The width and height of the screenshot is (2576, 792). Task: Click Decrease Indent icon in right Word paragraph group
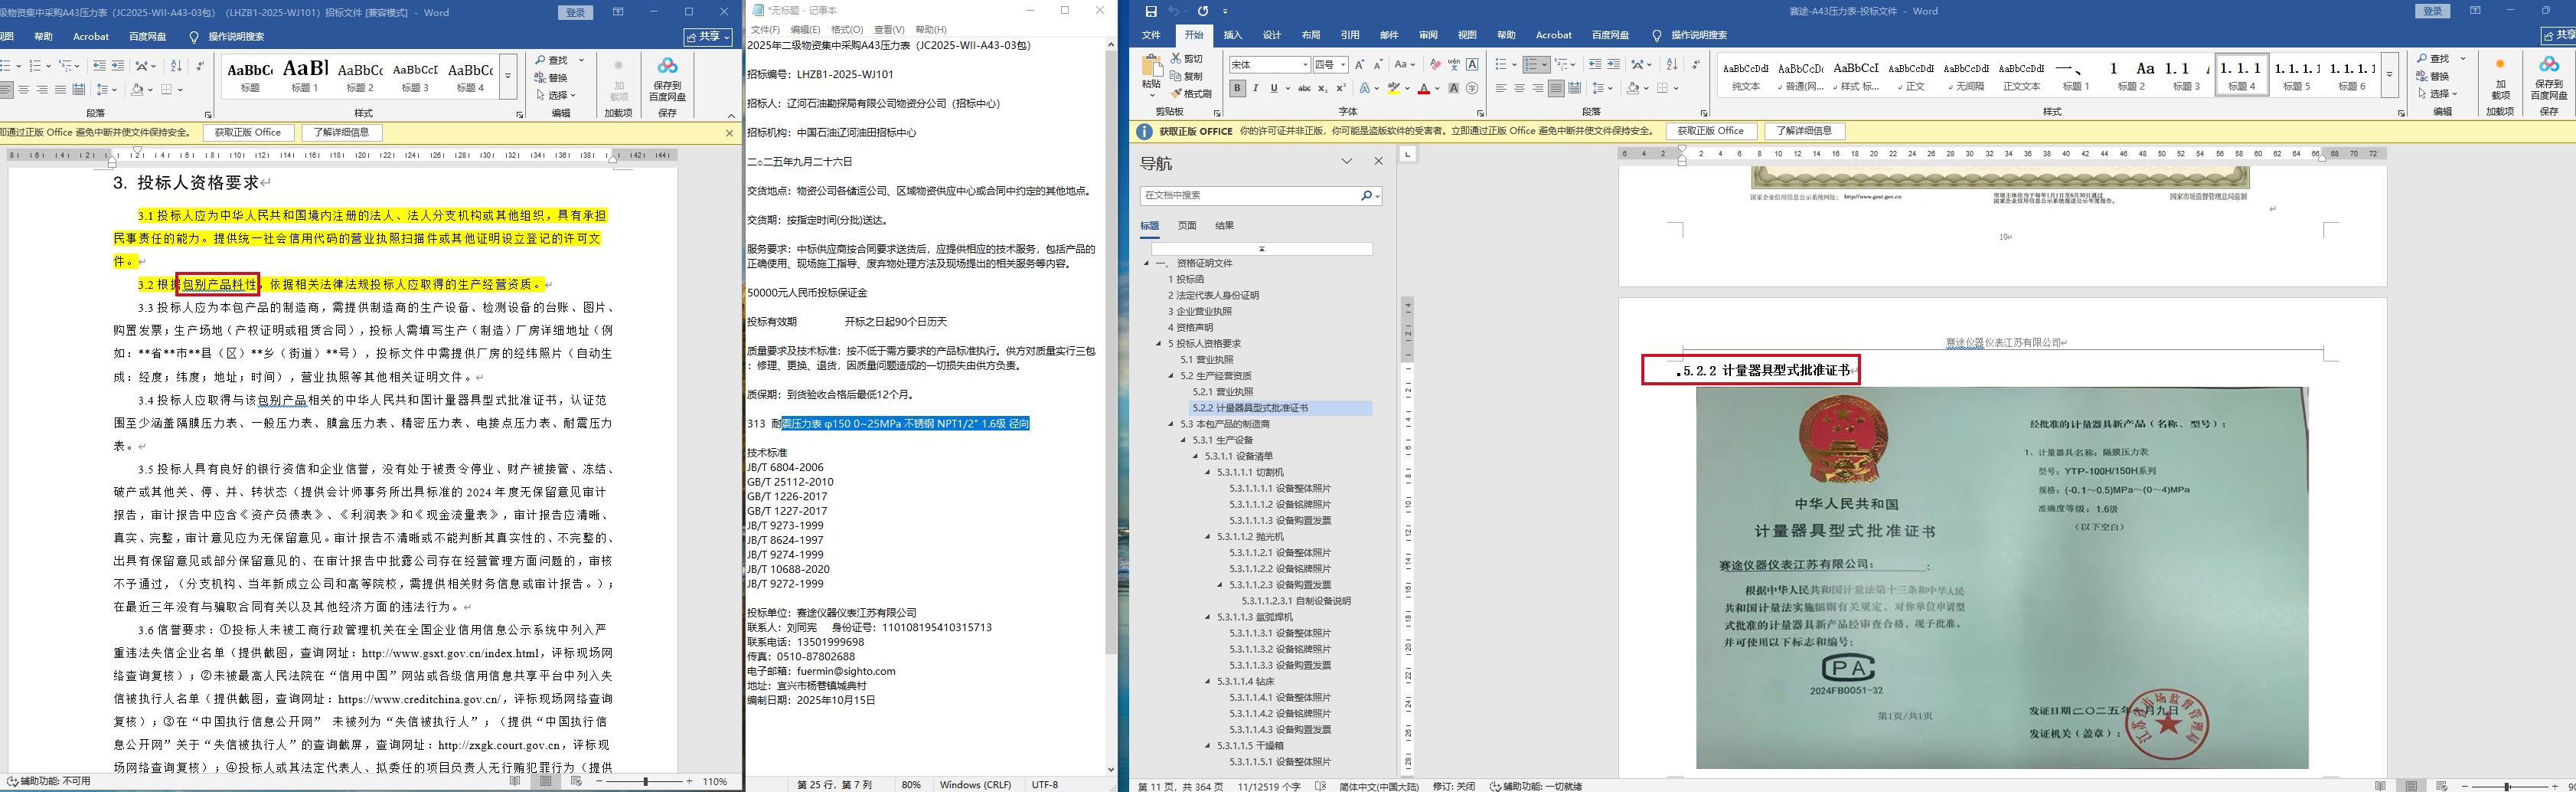coord(1595,64)
